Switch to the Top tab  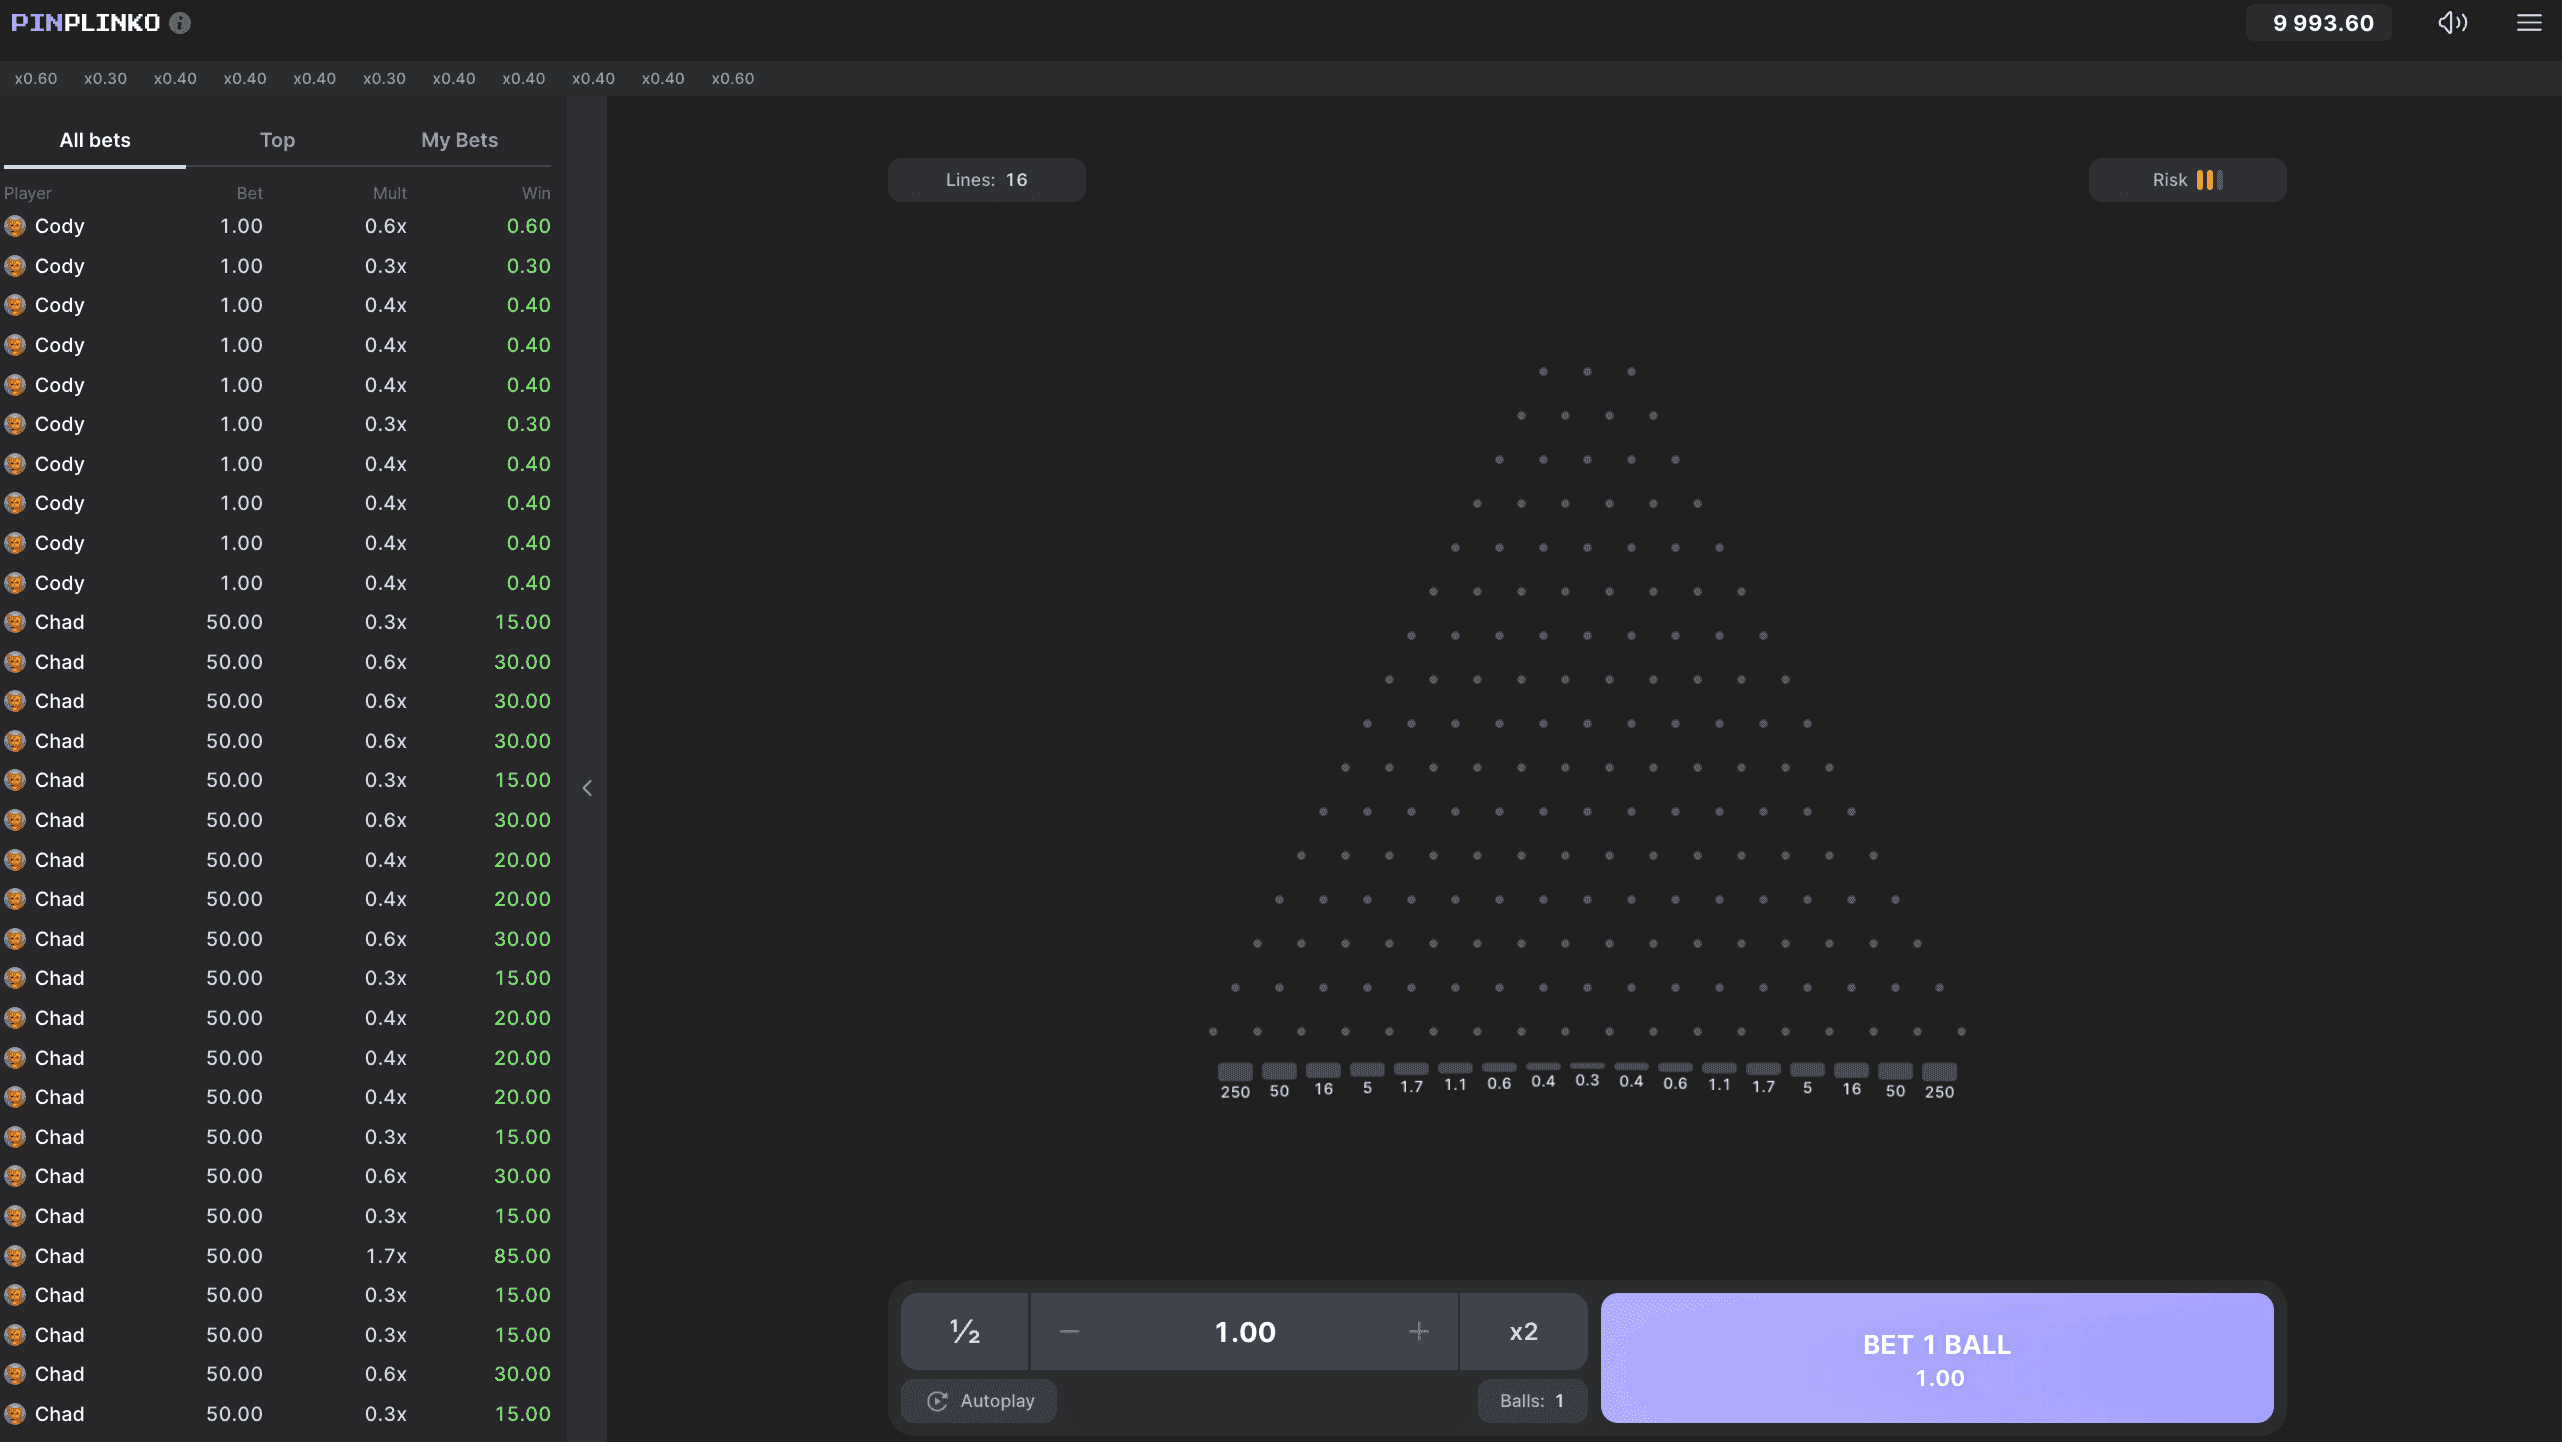277,140
